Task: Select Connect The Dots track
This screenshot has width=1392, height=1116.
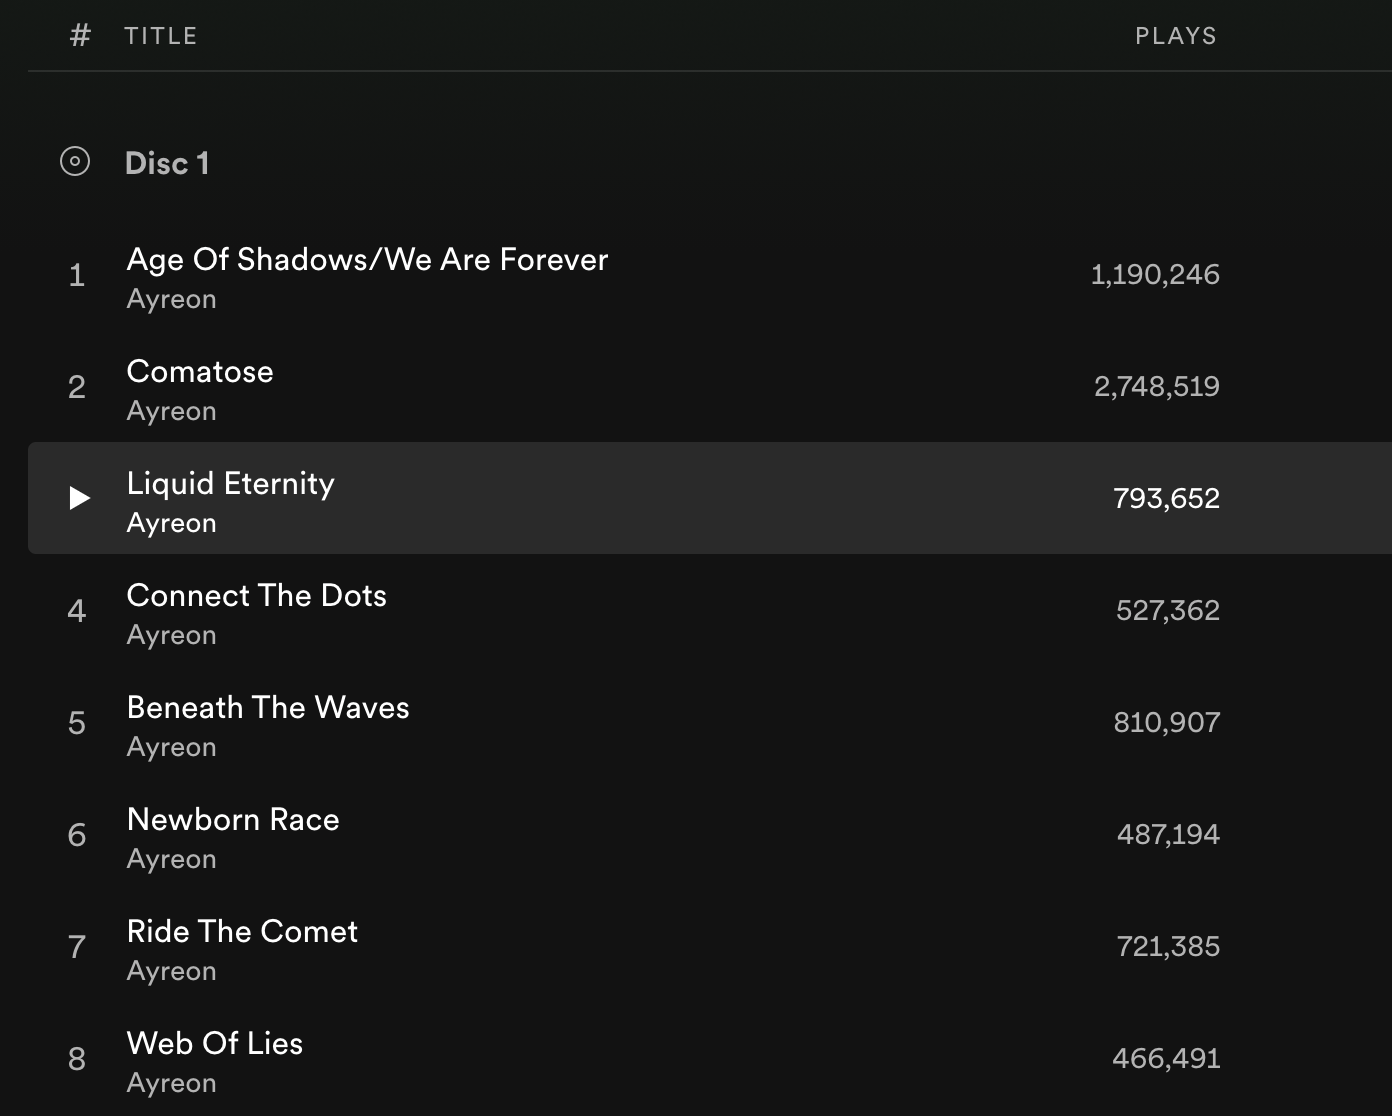Action: coord(256,596)
